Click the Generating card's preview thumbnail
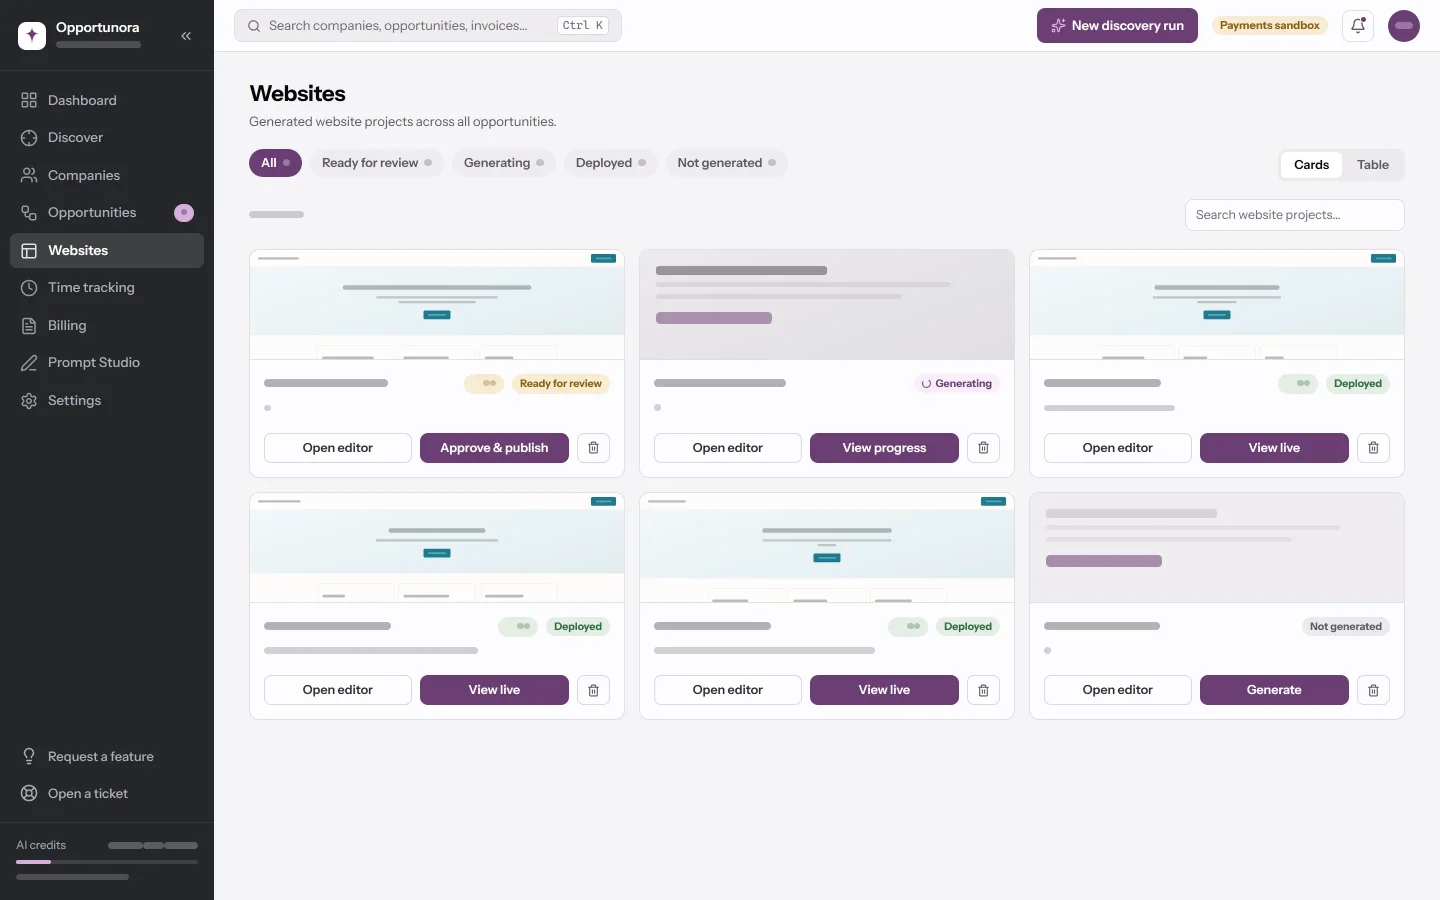Viewport: 1440px width, 900px height. (827, 305)
